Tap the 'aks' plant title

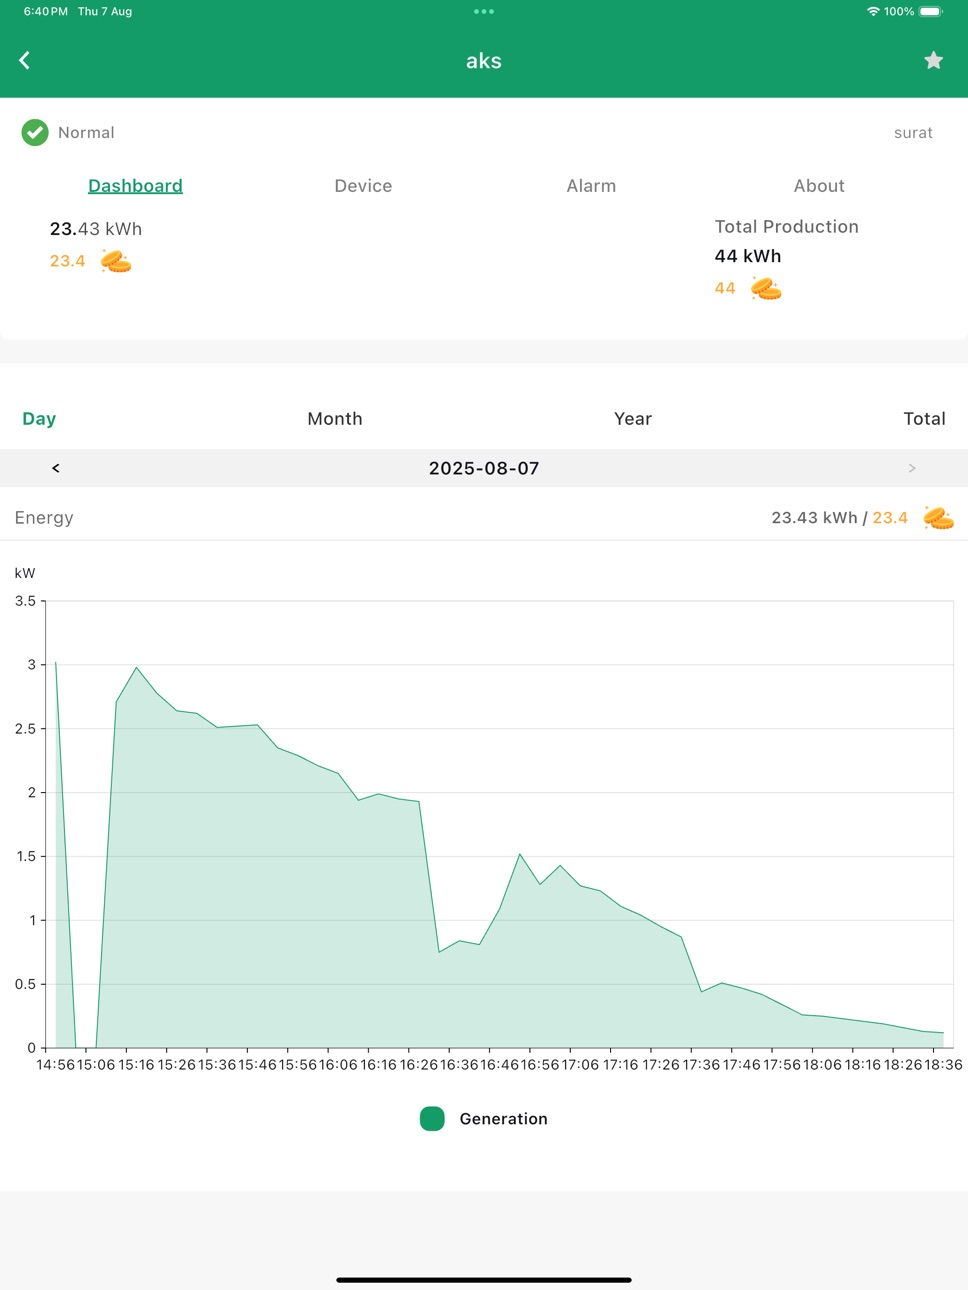coord(484,61)
